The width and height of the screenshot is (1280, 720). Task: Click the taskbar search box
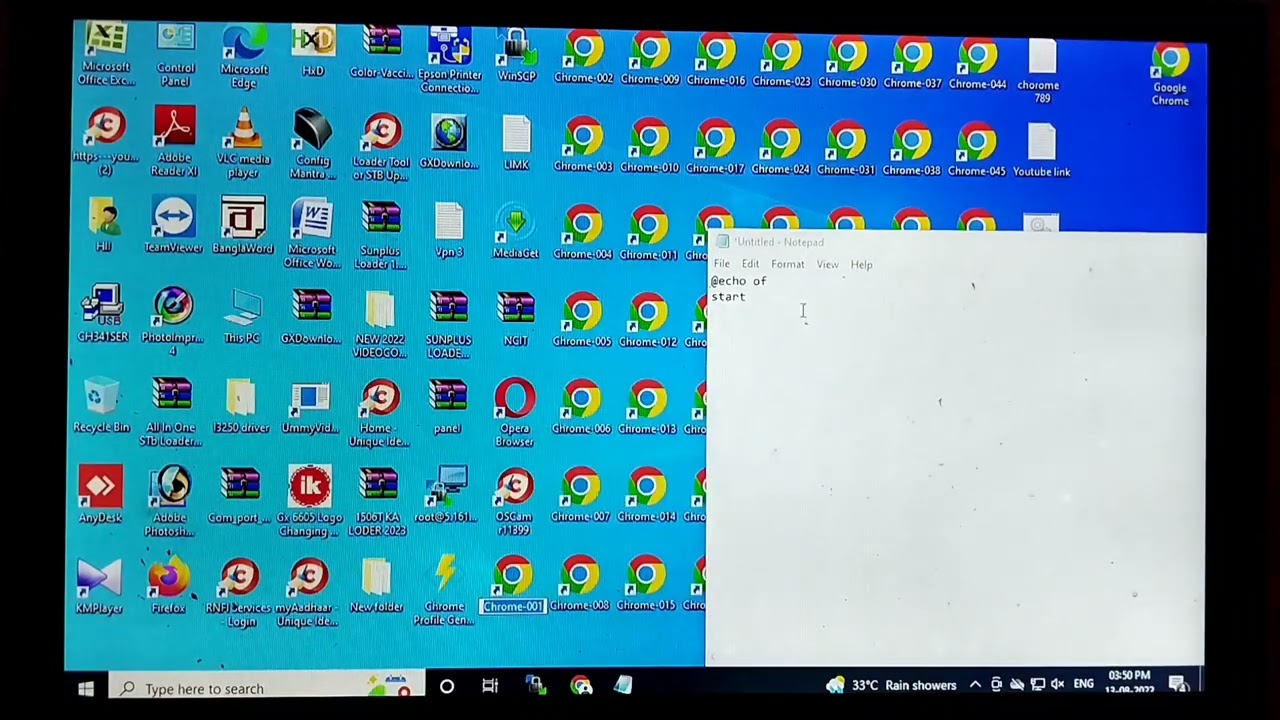266,688
